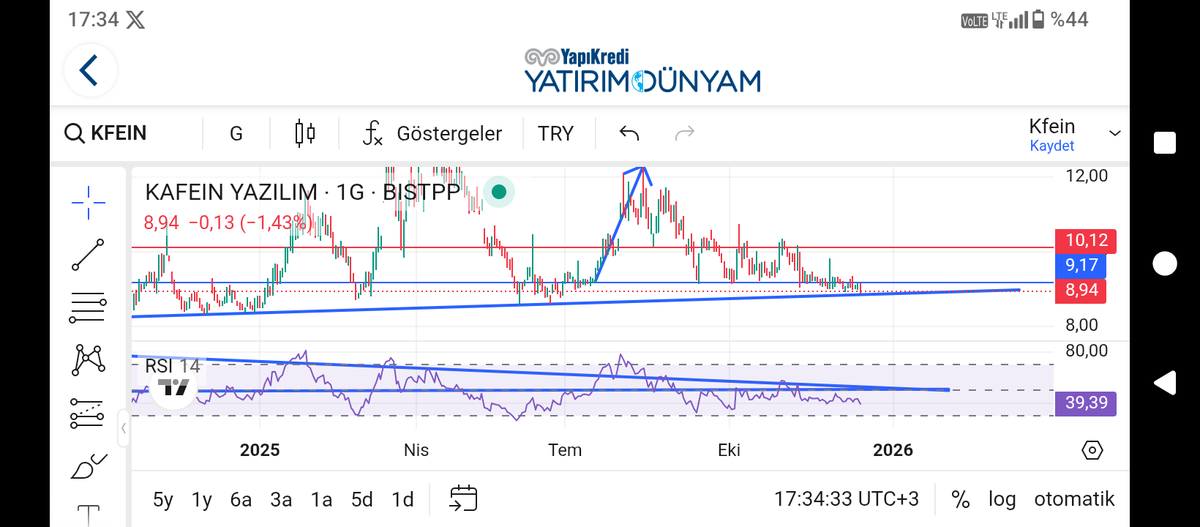The image size is (1200, 527).
Task: Open chart settings hexagon gear icon
Action: (x=1092, y=451)
